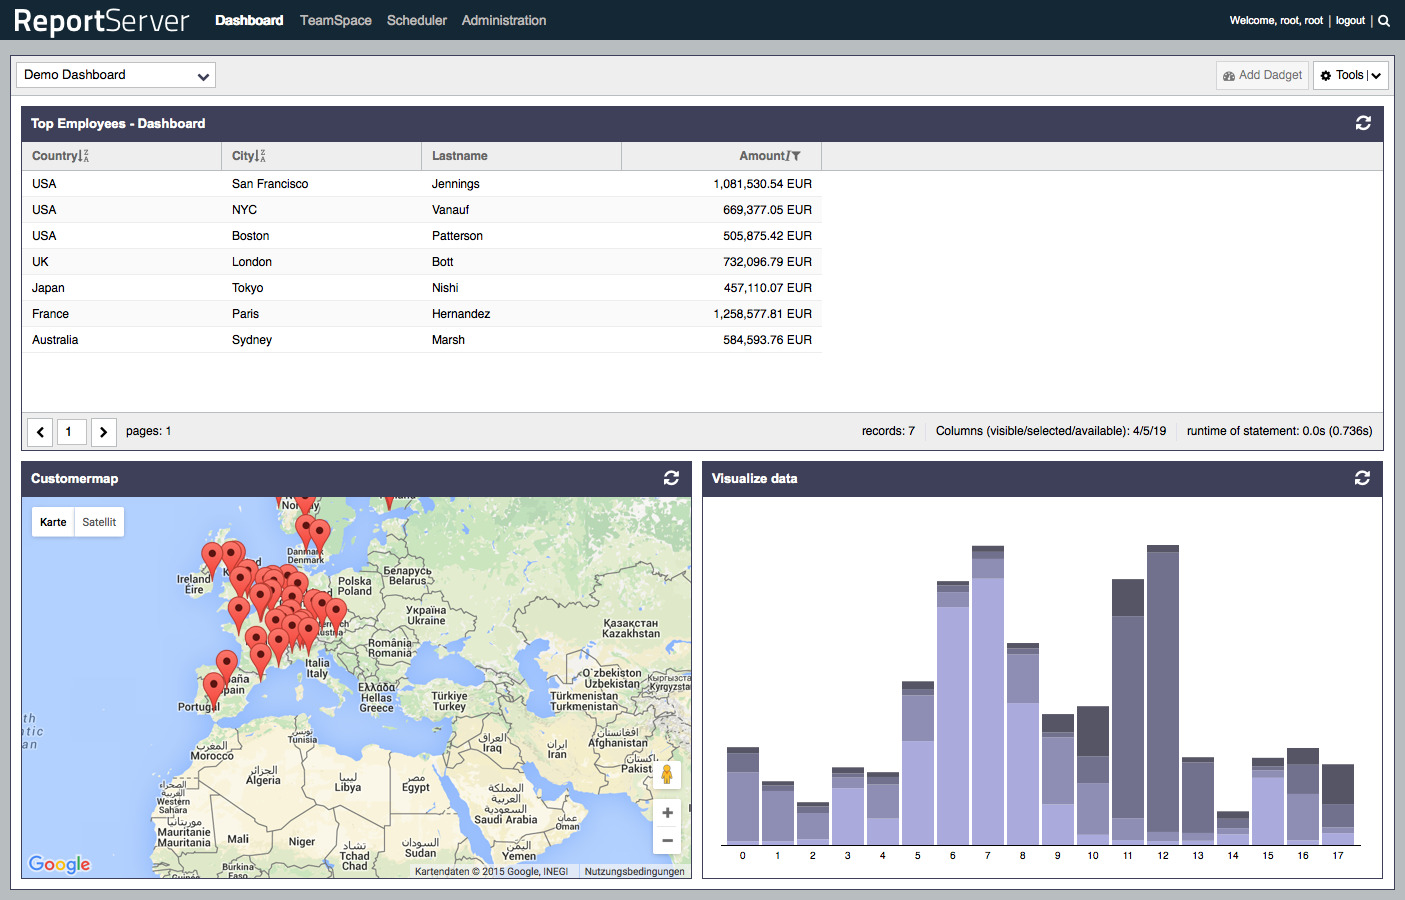Switch map to Satellit view
Screen dimensions: 1405x900
99,522
